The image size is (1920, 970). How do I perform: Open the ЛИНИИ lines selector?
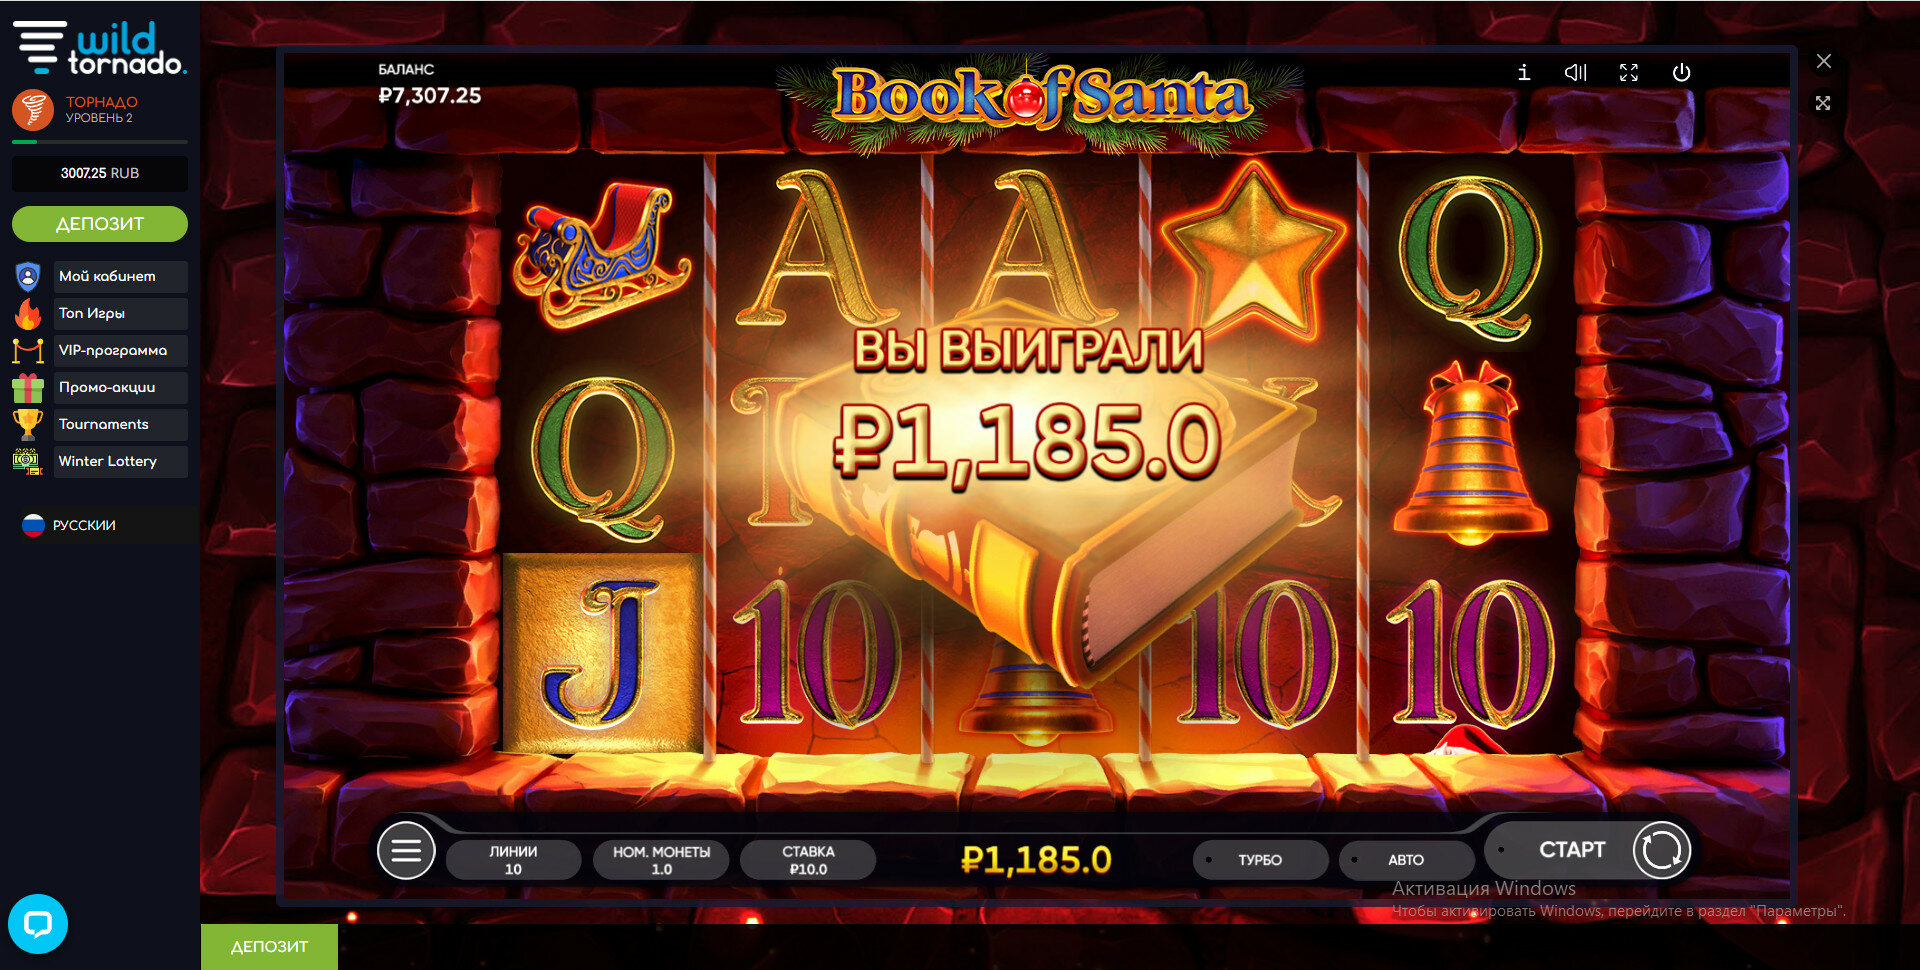tap(513, 860)
